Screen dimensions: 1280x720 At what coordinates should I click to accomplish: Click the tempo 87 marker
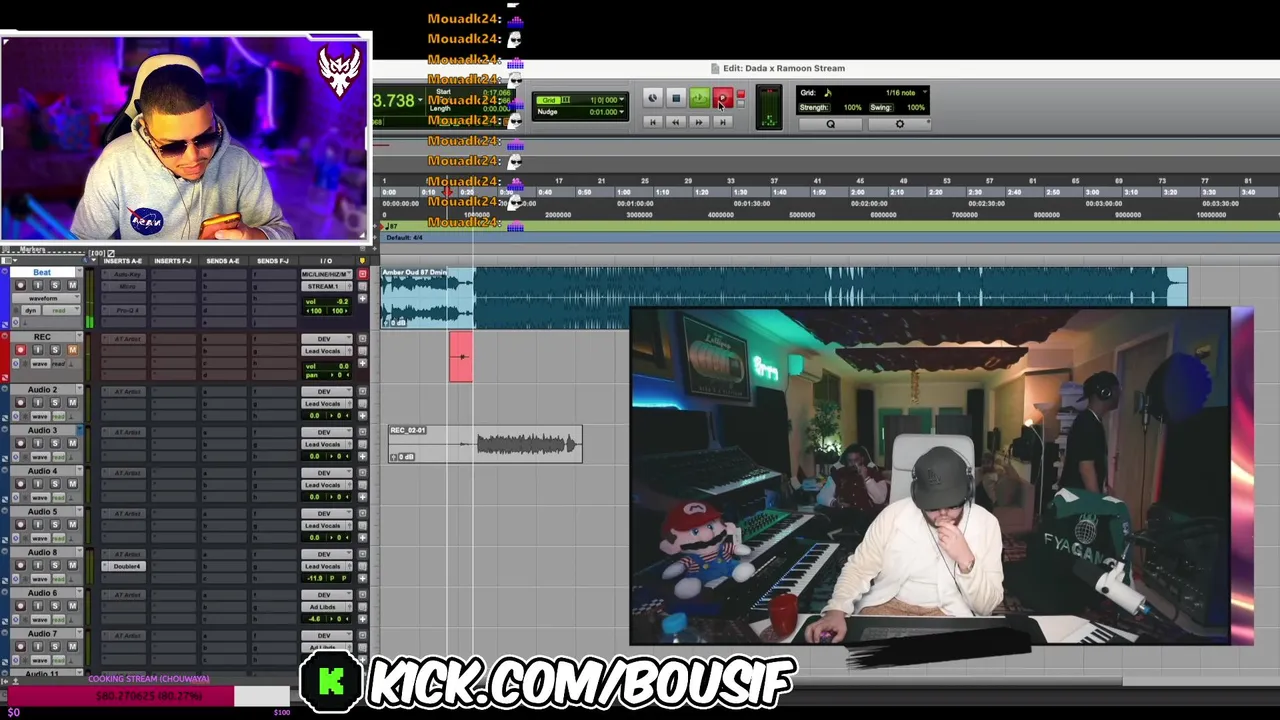pos(391,226)
